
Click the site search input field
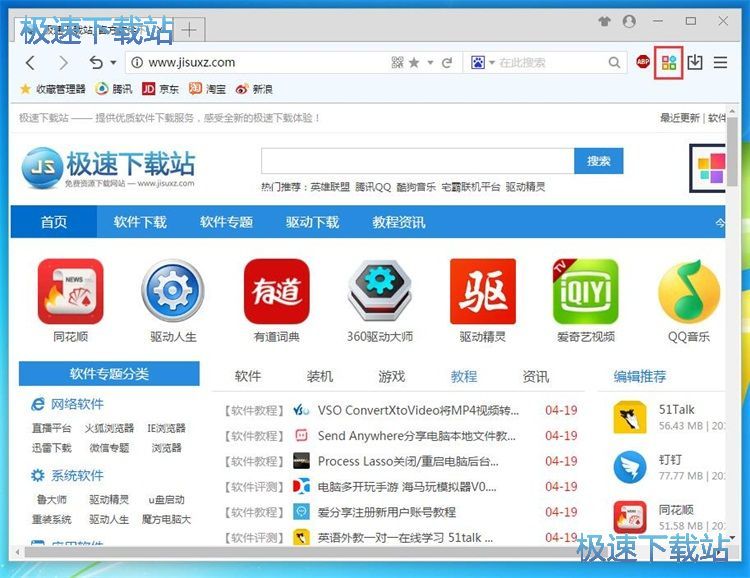418,161
